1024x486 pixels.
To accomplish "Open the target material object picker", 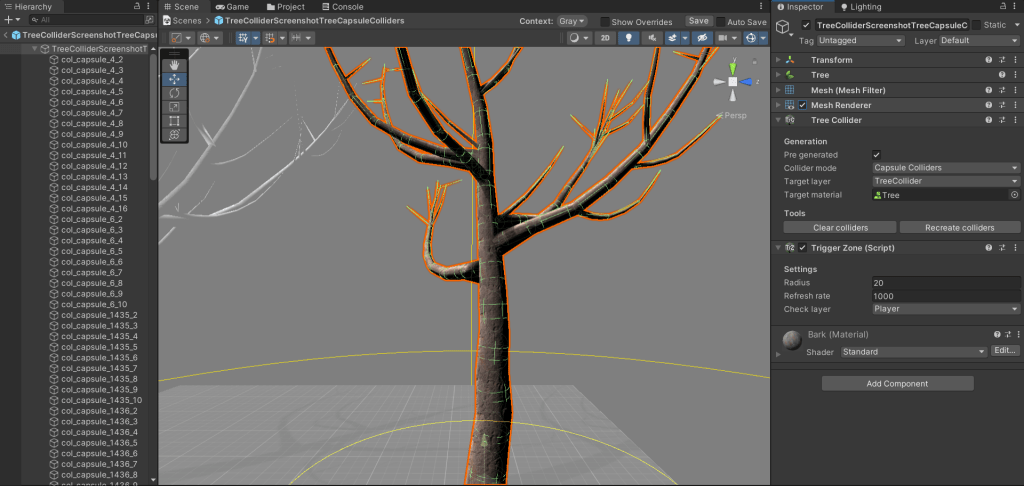I will 1014,195.
